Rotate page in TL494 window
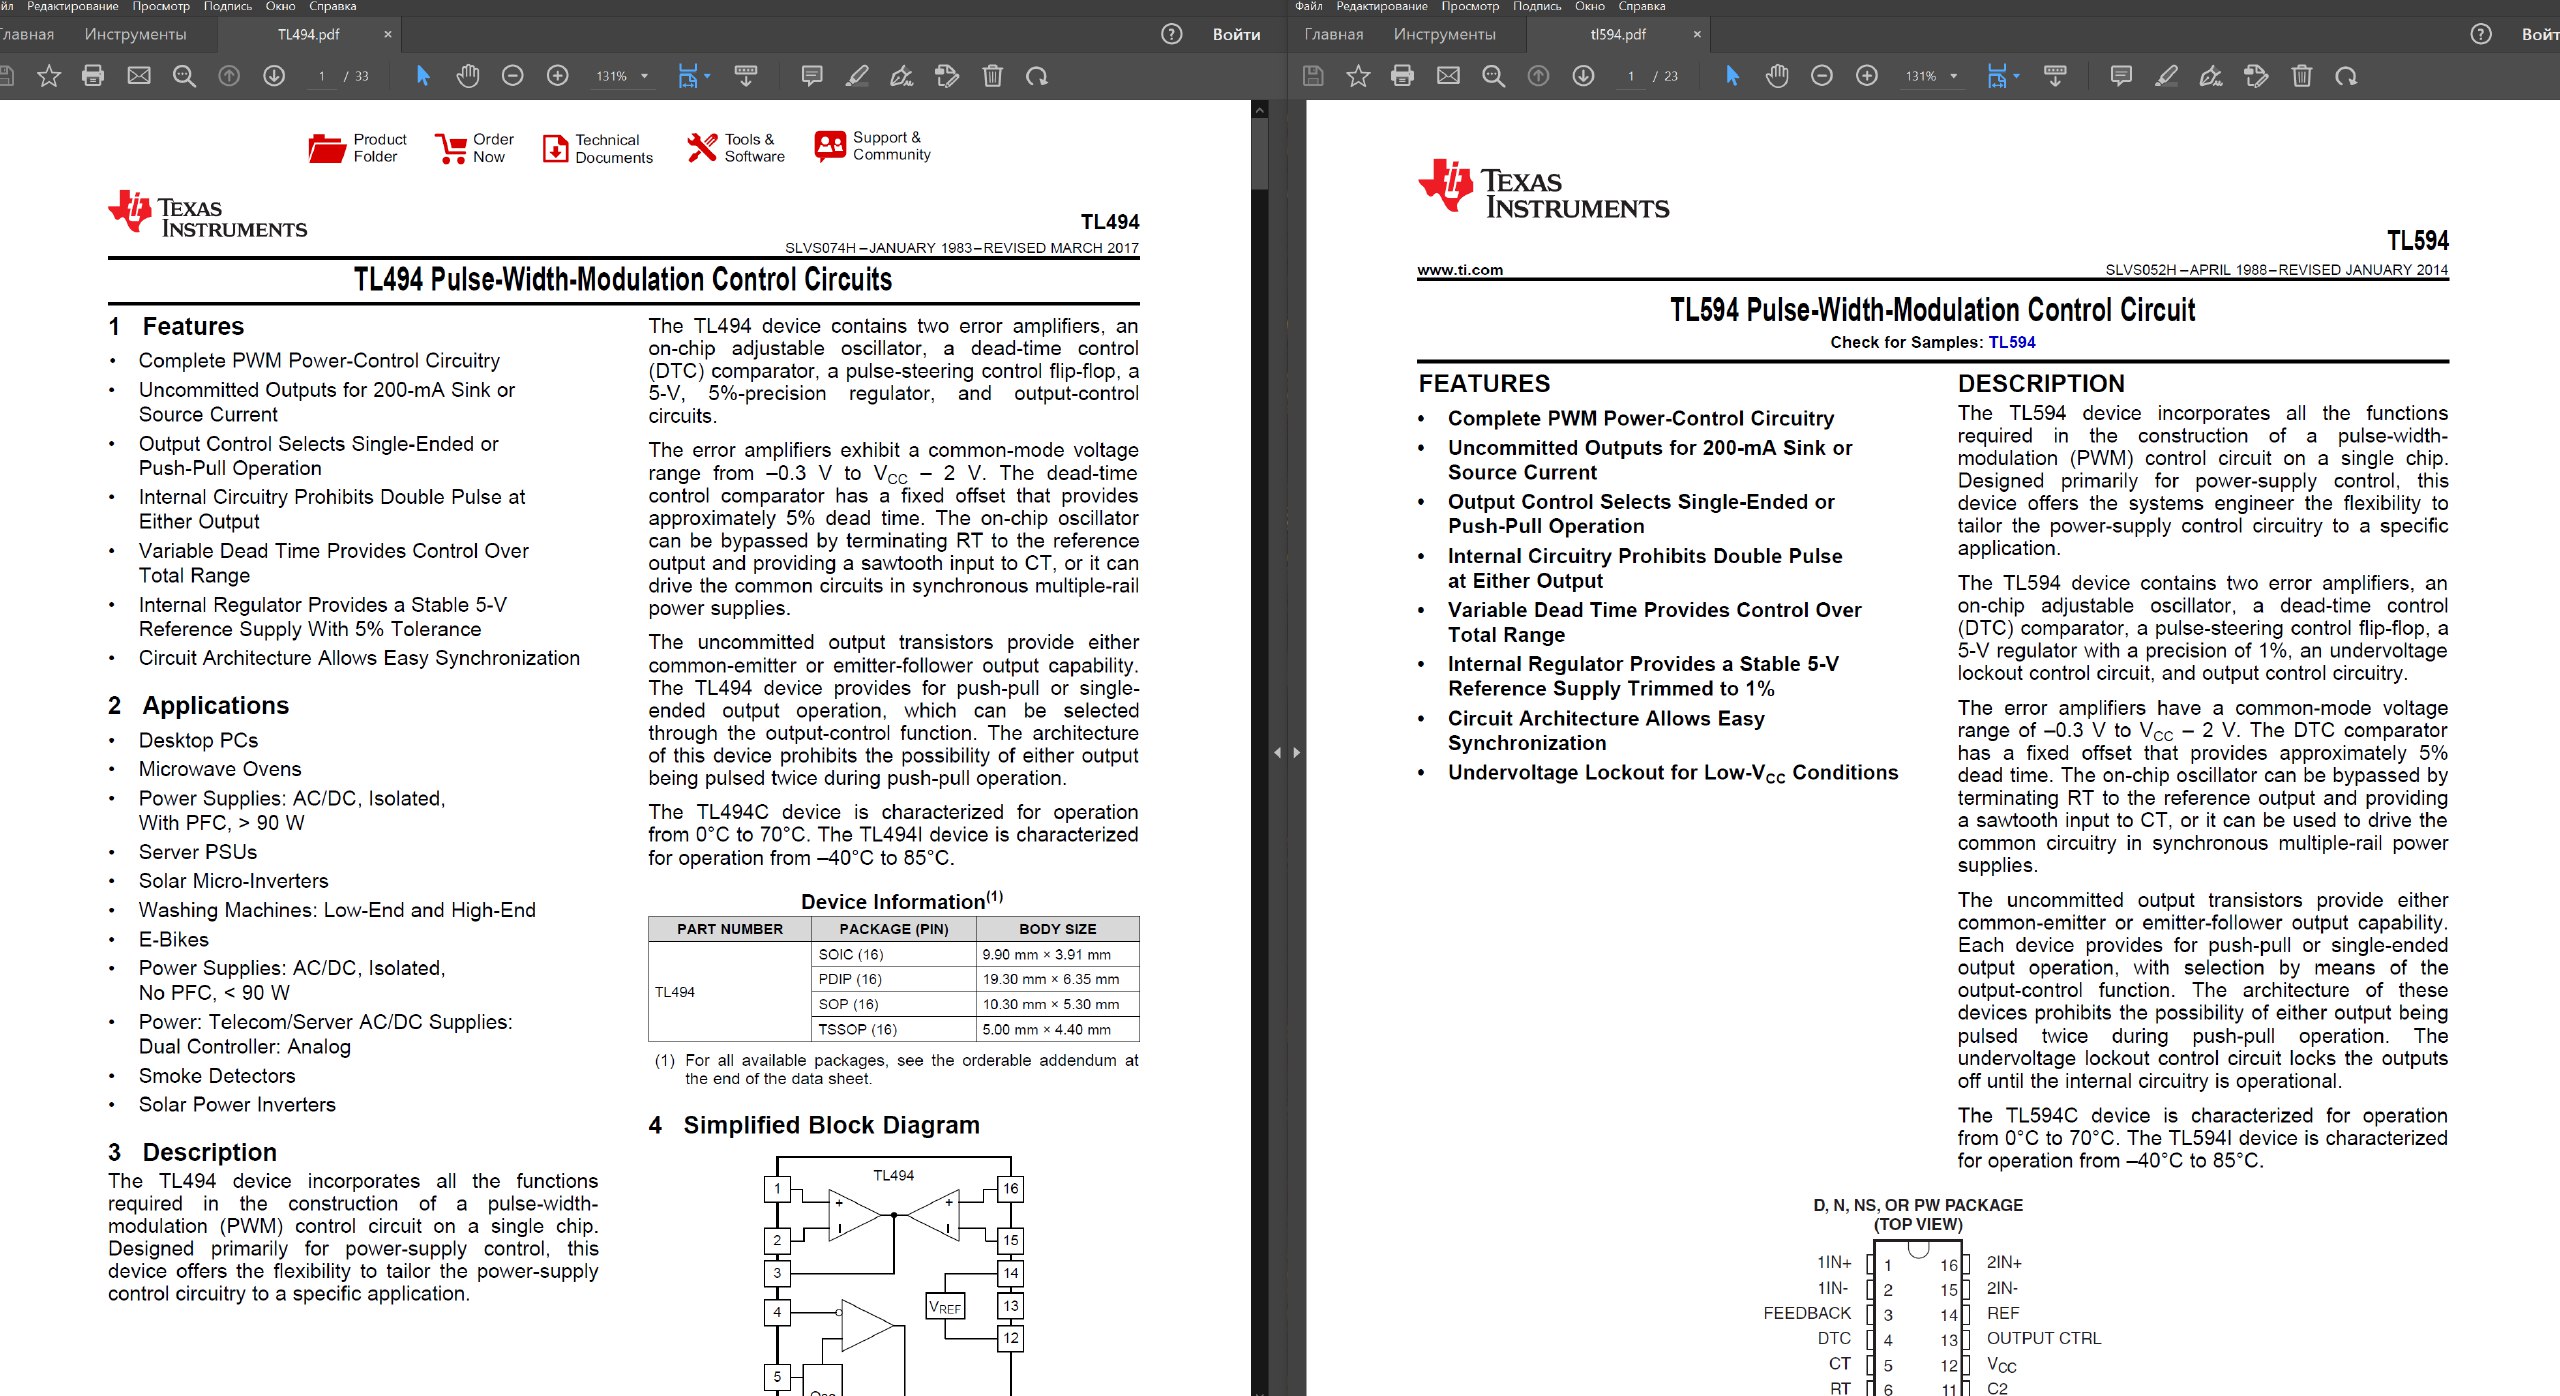This screenshot has width=2560, height=1396. pos(1037,76)
